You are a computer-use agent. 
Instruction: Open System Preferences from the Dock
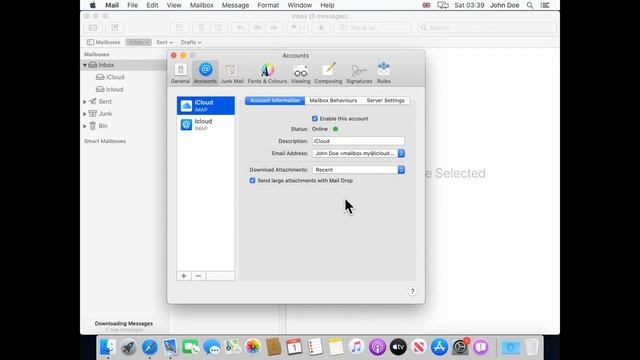(460, 347)
